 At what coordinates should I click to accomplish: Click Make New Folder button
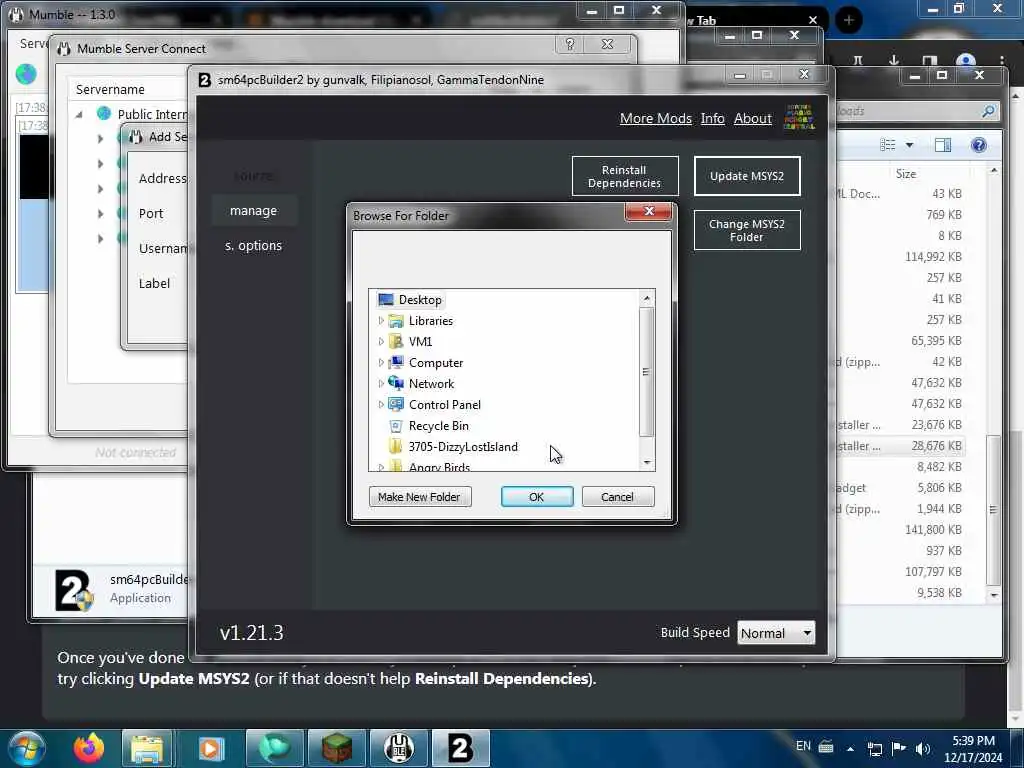[420, 497]
